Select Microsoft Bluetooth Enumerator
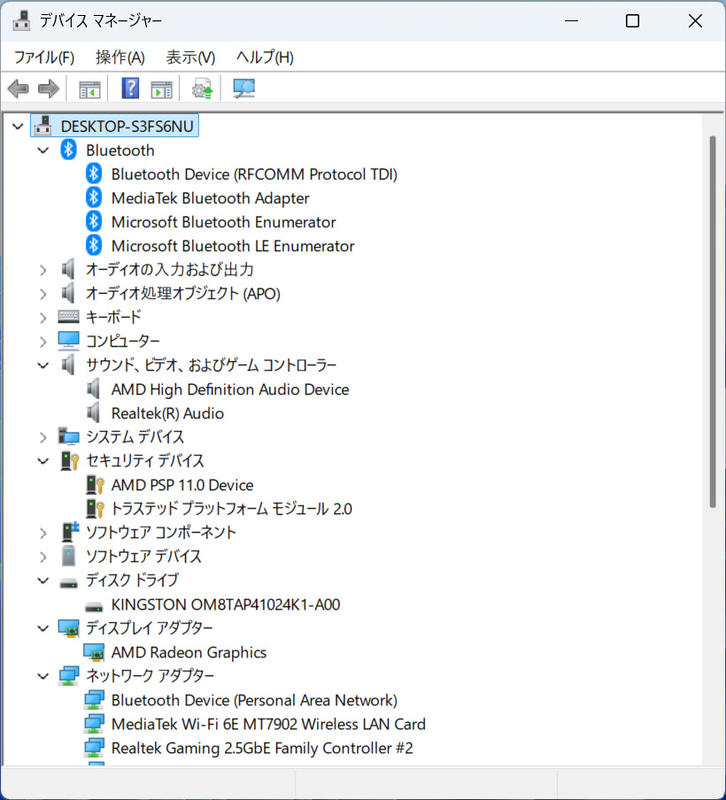726x800 pixels. (223, 222)
